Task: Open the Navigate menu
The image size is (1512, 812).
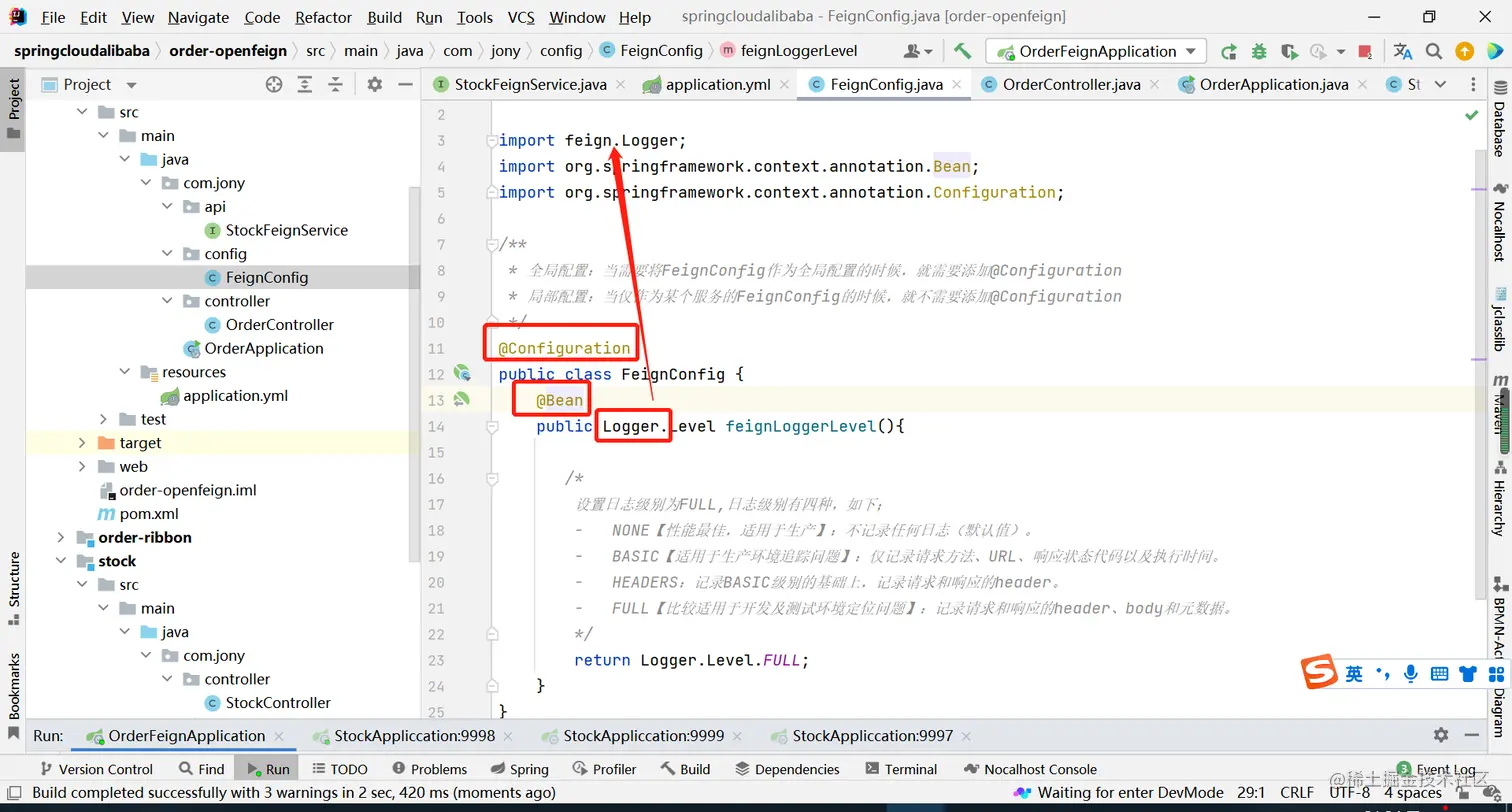Action: tap(198, 17)
